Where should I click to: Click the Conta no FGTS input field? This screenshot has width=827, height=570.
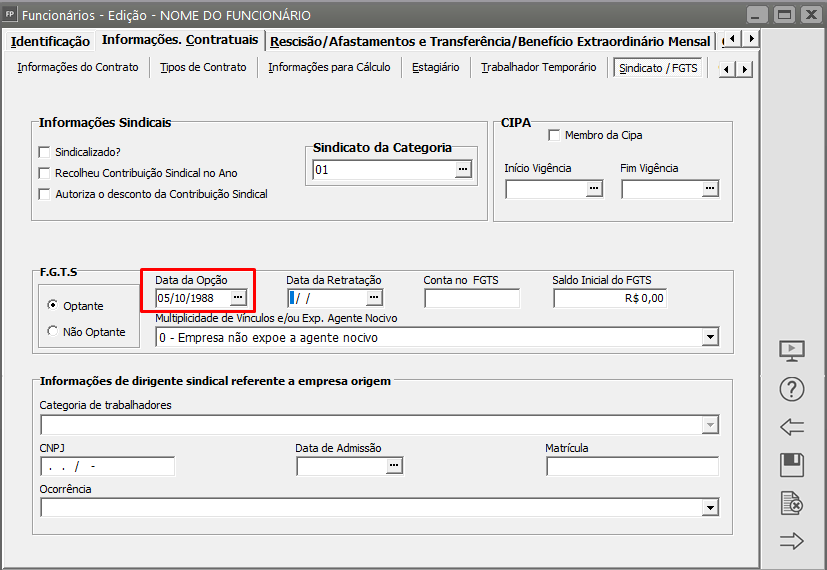pos(472,298)
